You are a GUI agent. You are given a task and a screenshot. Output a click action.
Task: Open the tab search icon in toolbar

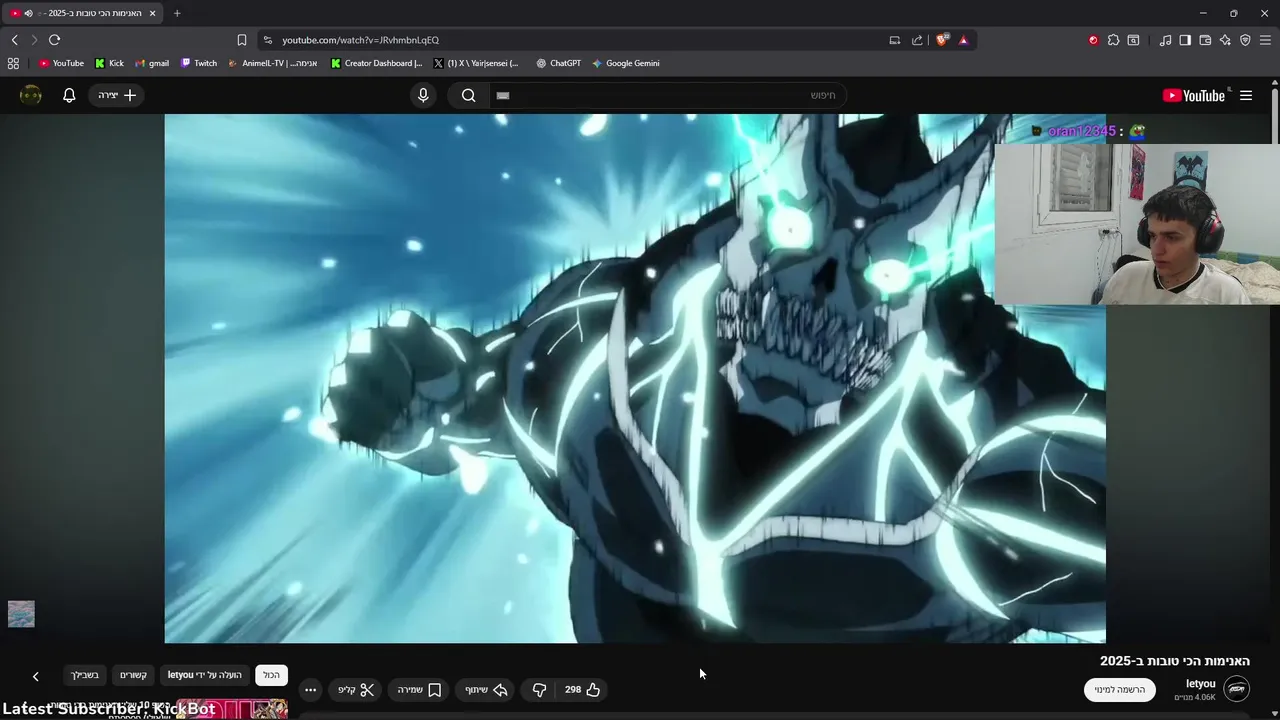click(x=1133, y=40)
